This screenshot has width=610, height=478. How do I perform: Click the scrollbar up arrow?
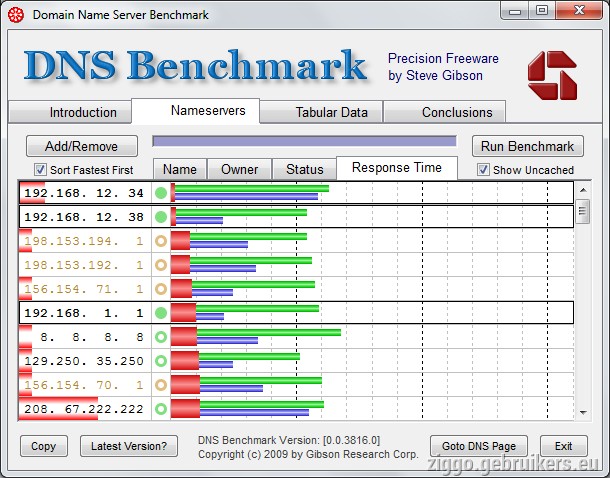(583, 190)
